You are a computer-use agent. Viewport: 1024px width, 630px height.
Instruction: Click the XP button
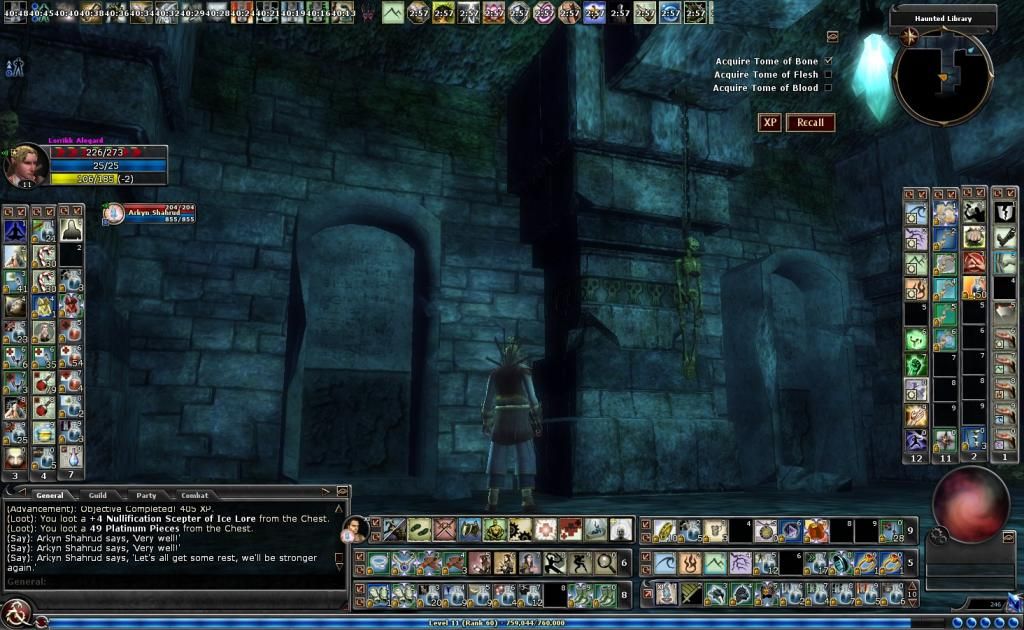769,122
